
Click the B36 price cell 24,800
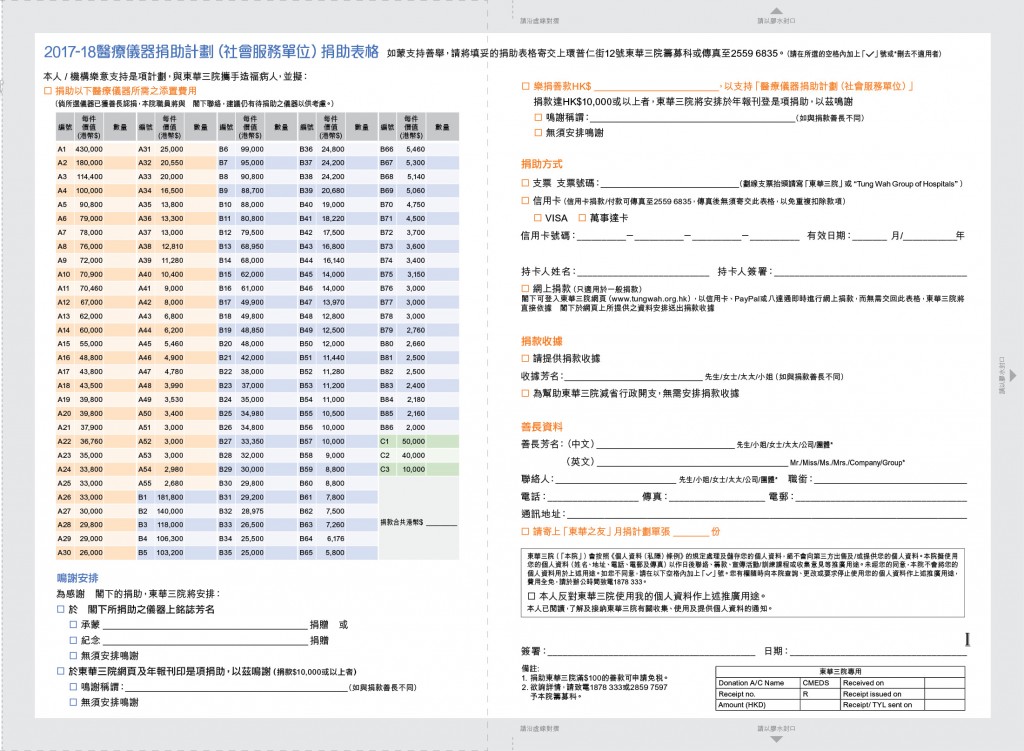click(333, 149)
